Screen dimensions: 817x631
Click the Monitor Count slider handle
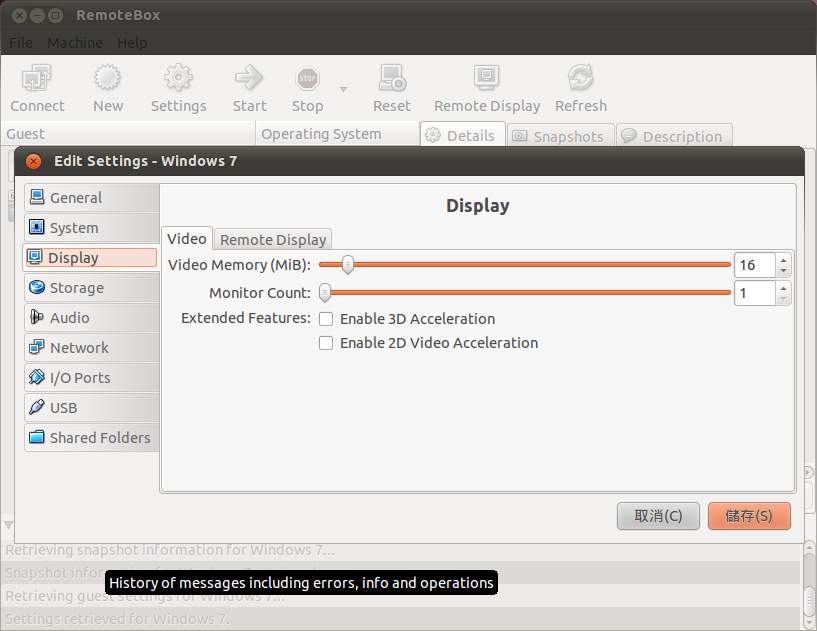pyautogui.click(x=325, y=293)
